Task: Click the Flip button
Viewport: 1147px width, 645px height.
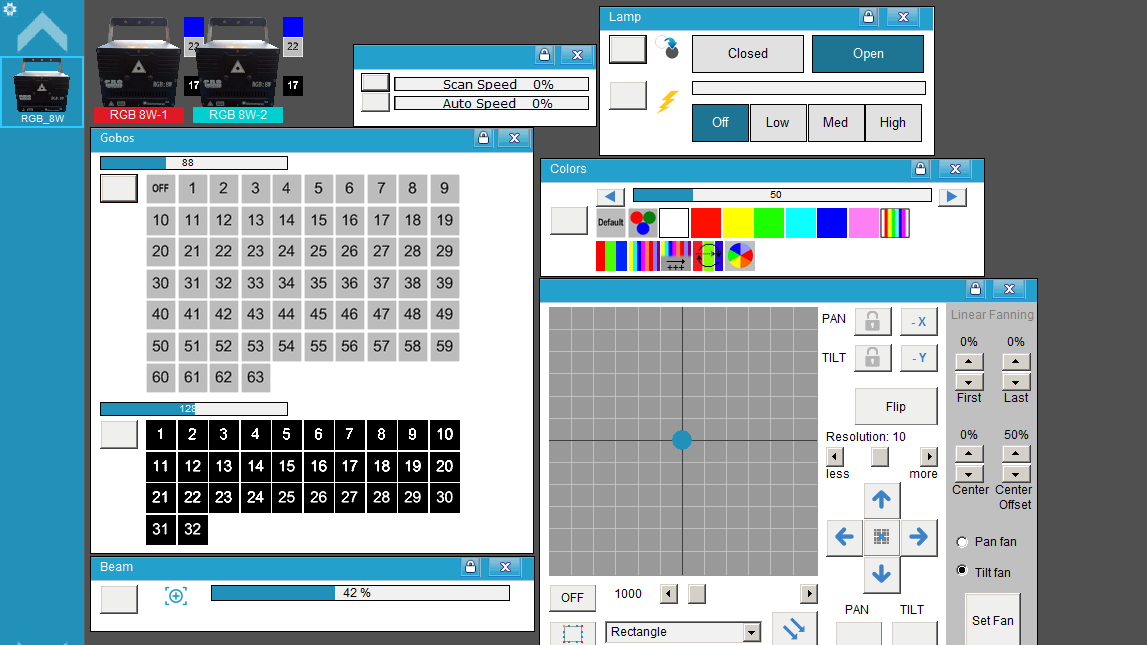Action: [x=895, y=407]
